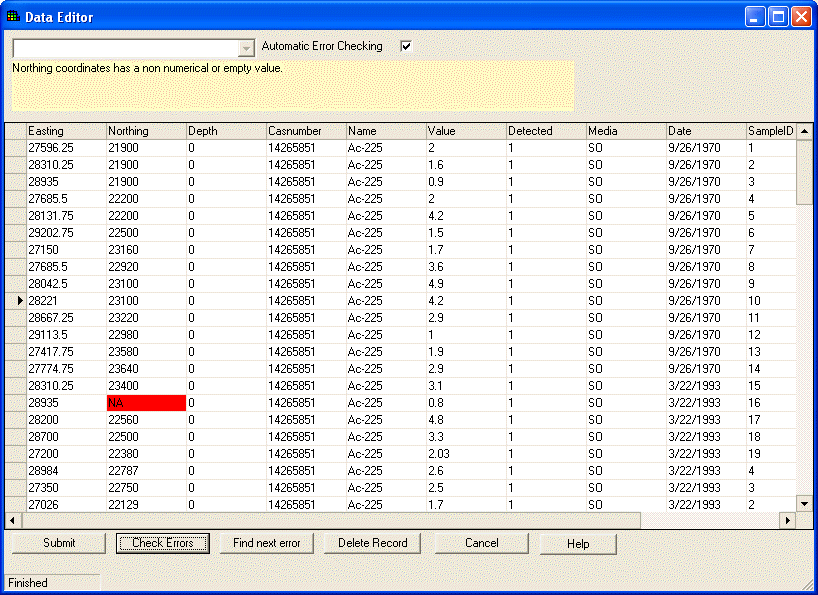Screen dimensions: 818x595
Task: Click the horizontal scrollbar thumb
Action: pos(330,520)
